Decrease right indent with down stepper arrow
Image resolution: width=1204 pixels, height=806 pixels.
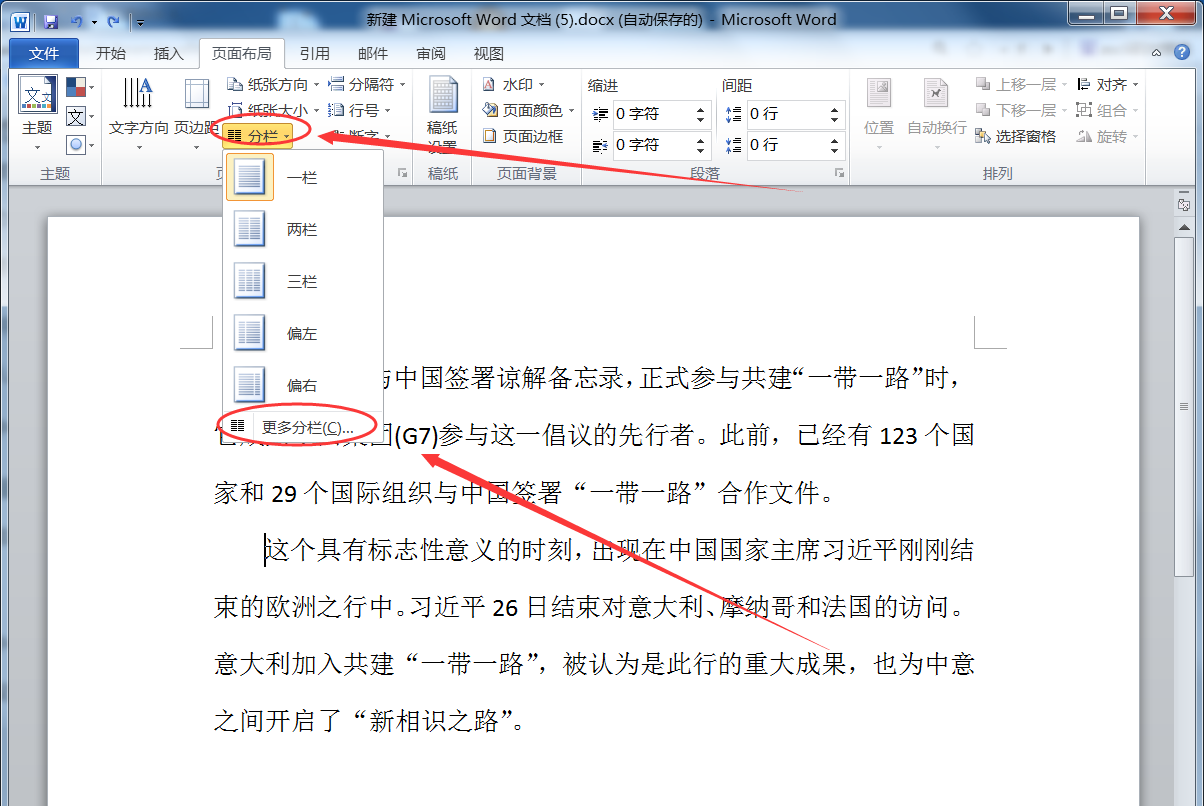pyautogui.click(x=701, y=151)
